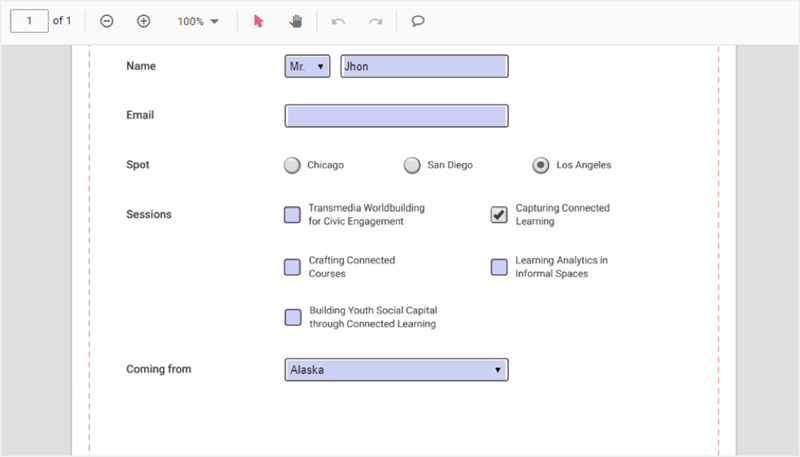Activate the text selection pointer tool
This screenshot has height=457, width=800.
click(259, 21)
